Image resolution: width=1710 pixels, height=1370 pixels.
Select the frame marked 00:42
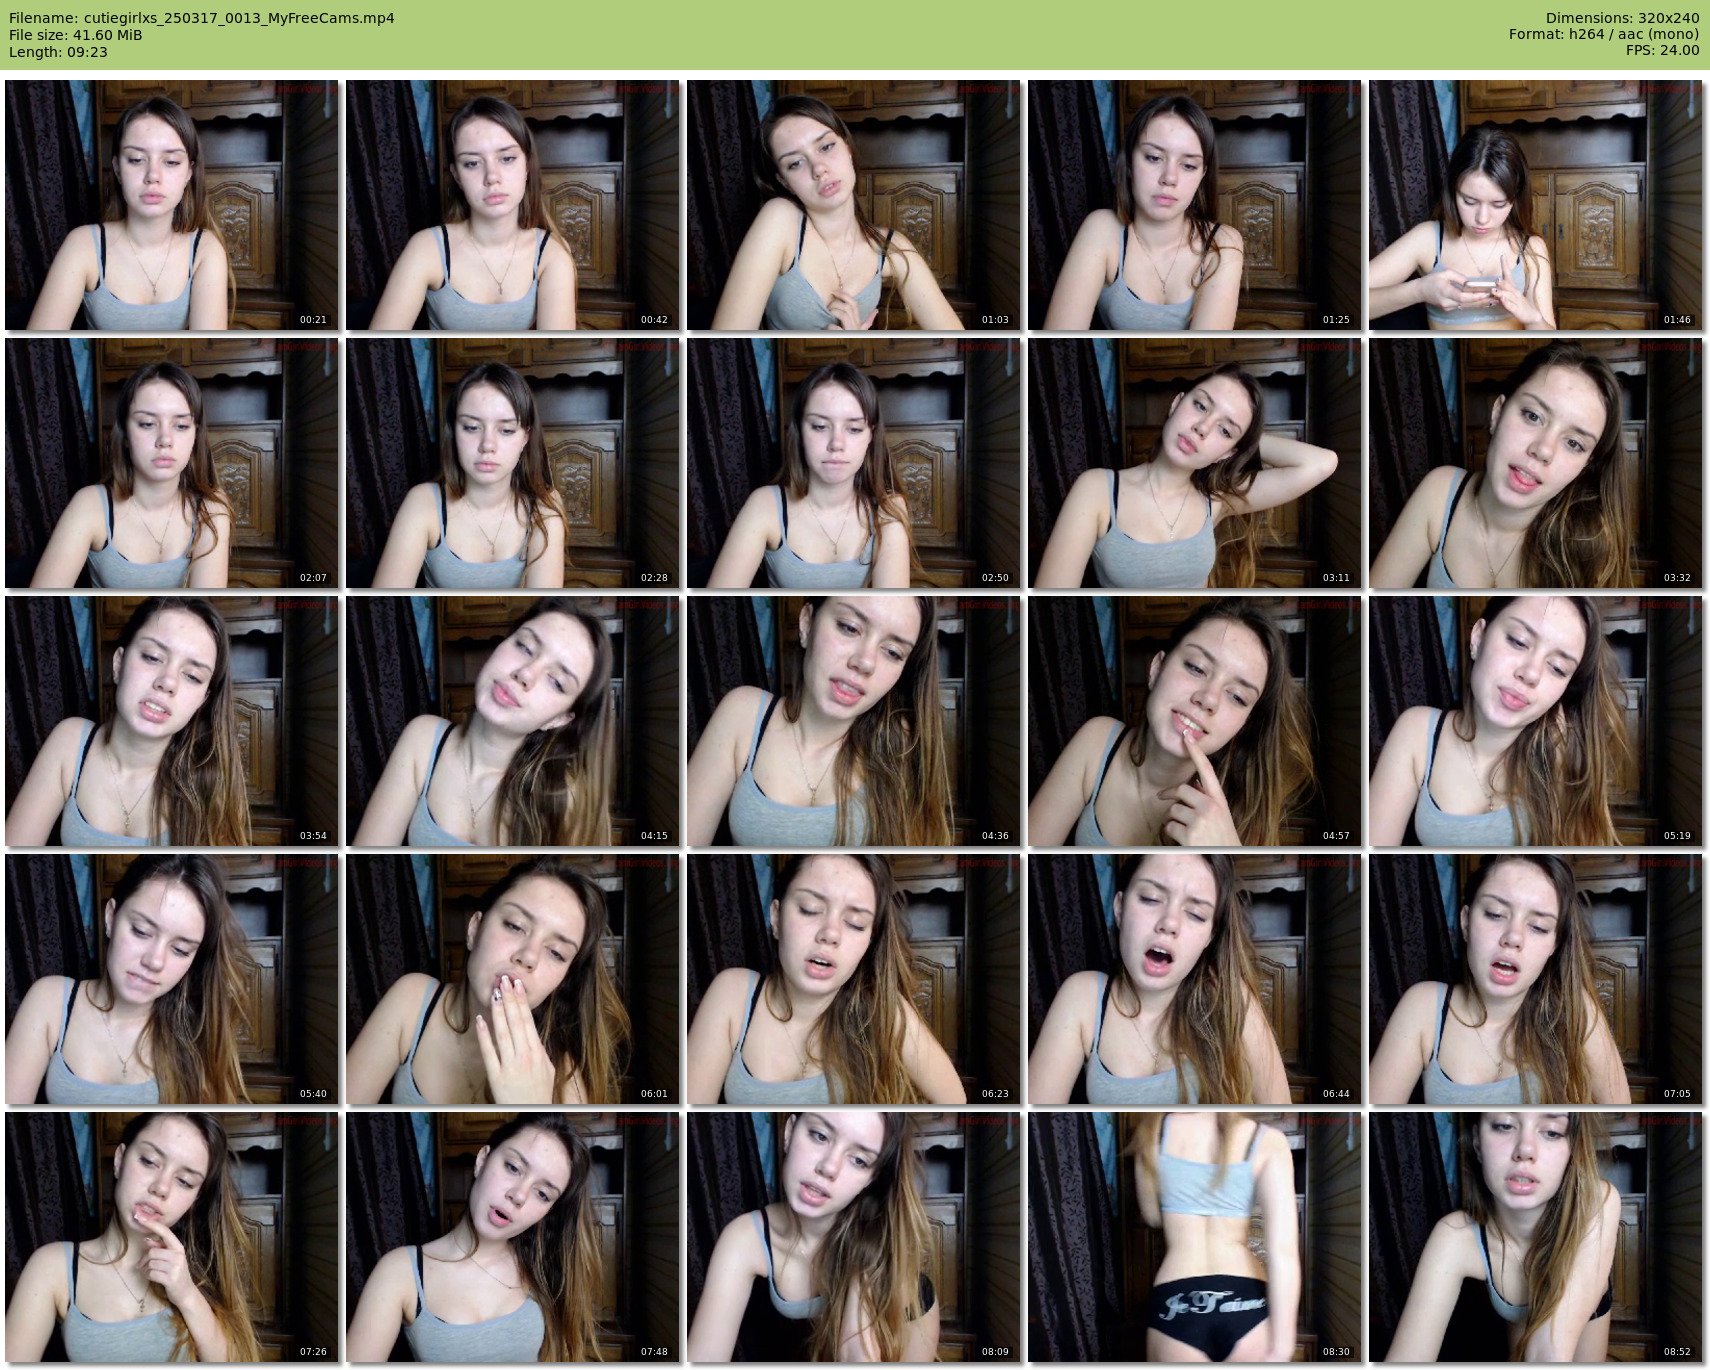click(512, 205)
